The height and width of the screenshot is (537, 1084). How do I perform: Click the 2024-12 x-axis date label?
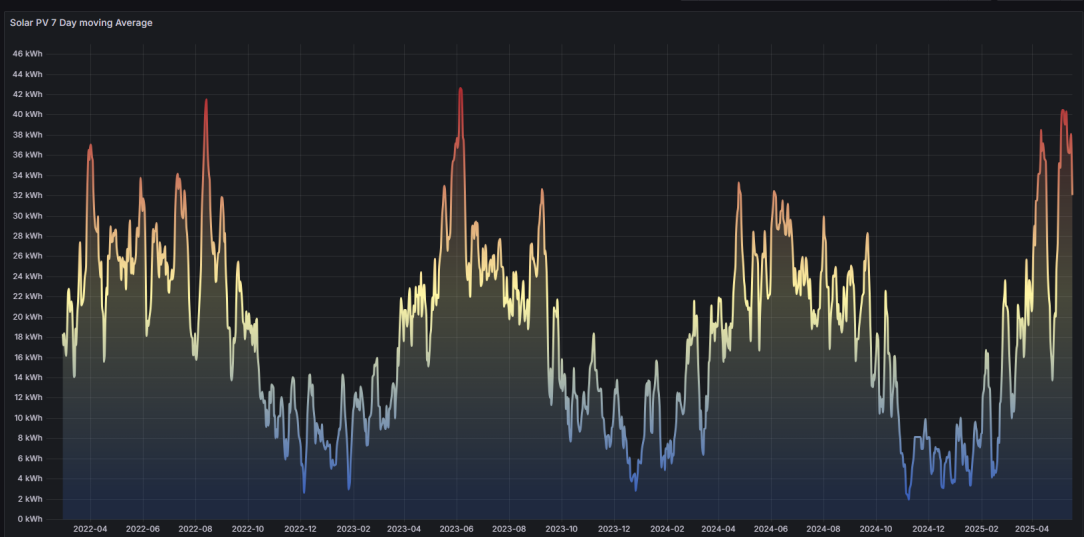click(929, 529)
